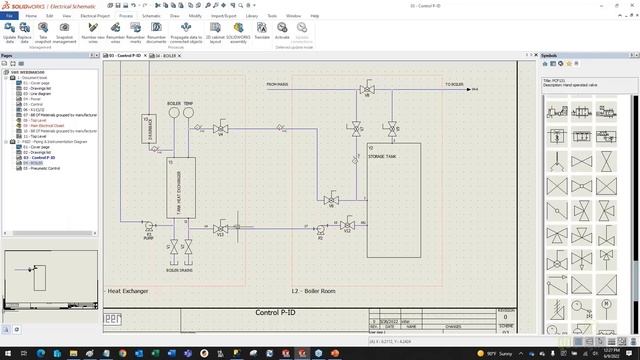Select 04 - BOILER page in tree
Screen dimensions: 640x360
tap(33, 163)
